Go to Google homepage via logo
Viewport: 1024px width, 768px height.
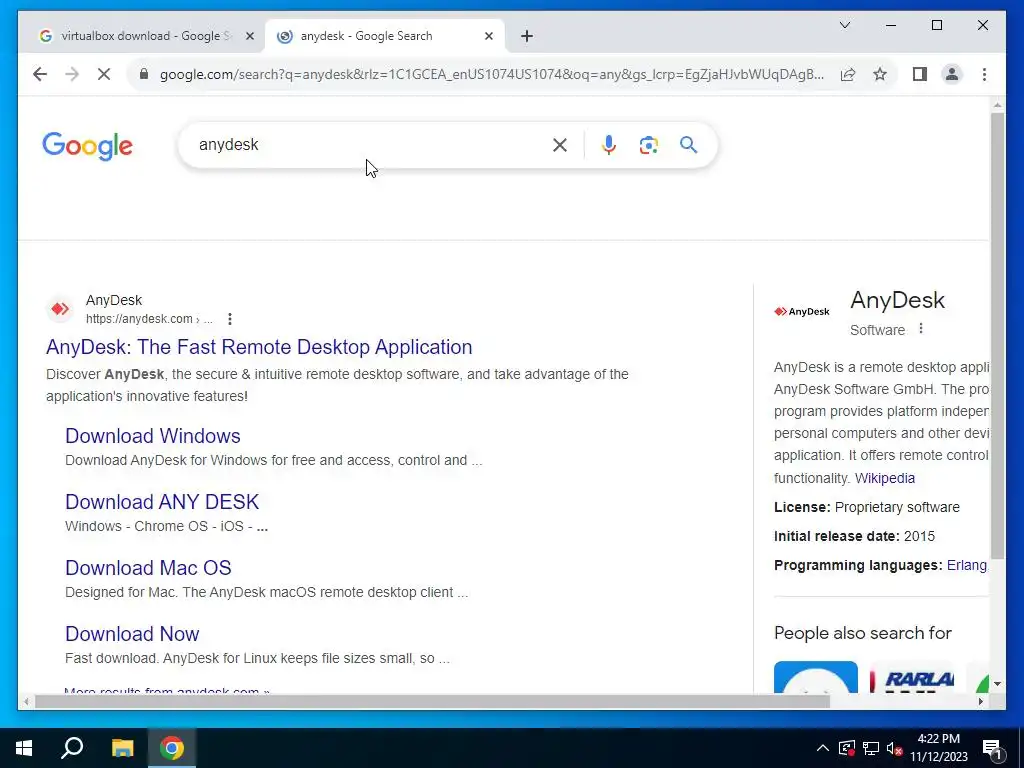(88, 145)
